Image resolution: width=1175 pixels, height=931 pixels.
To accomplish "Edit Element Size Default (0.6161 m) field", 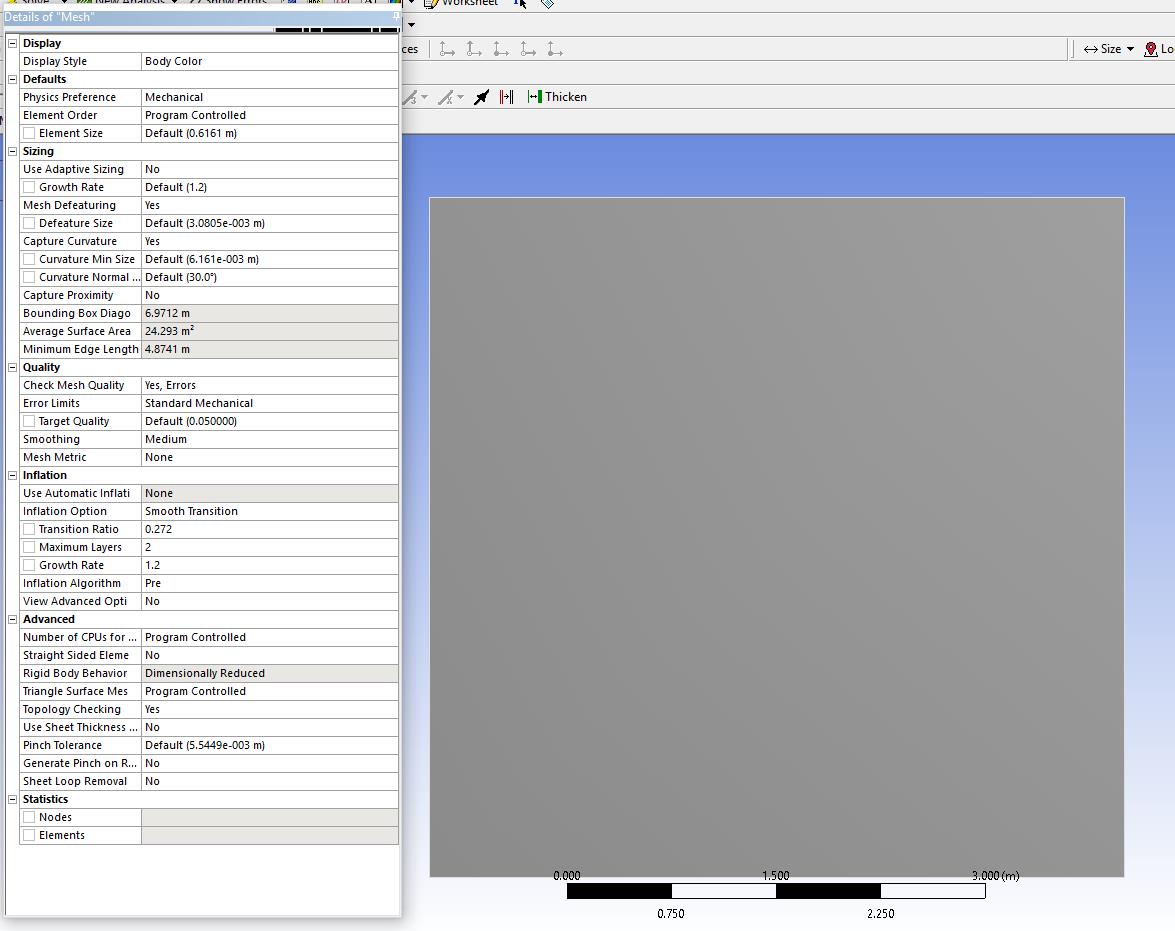I will [270, 133].
